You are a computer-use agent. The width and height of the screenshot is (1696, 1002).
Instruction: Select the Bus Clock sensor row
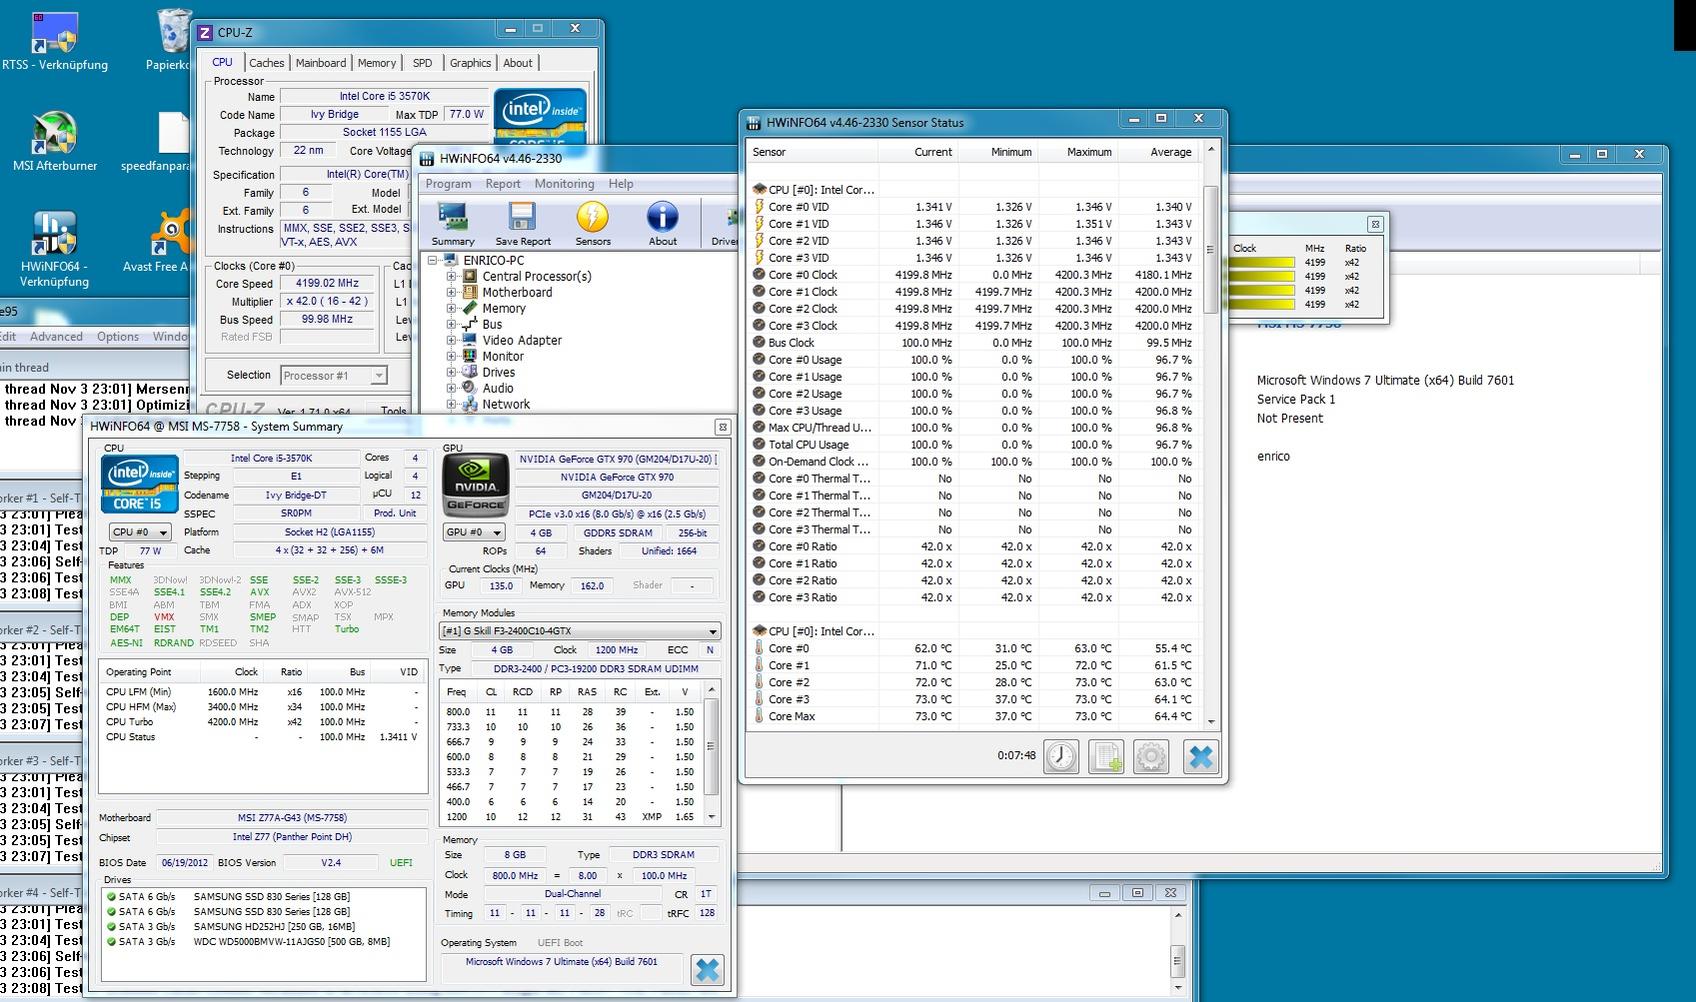click(973, 343)
